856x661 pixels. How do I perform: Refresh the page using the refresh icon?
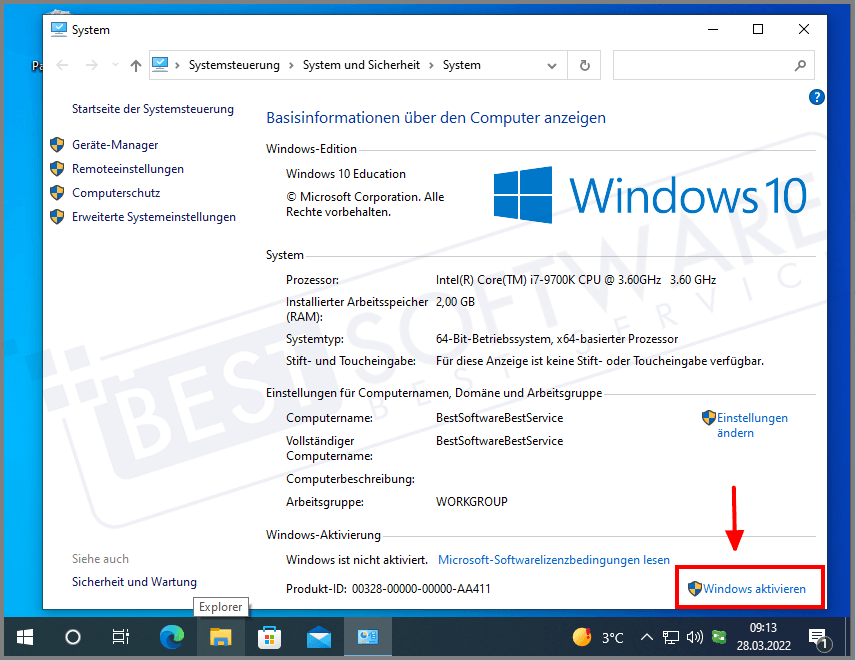click(585, 65)
